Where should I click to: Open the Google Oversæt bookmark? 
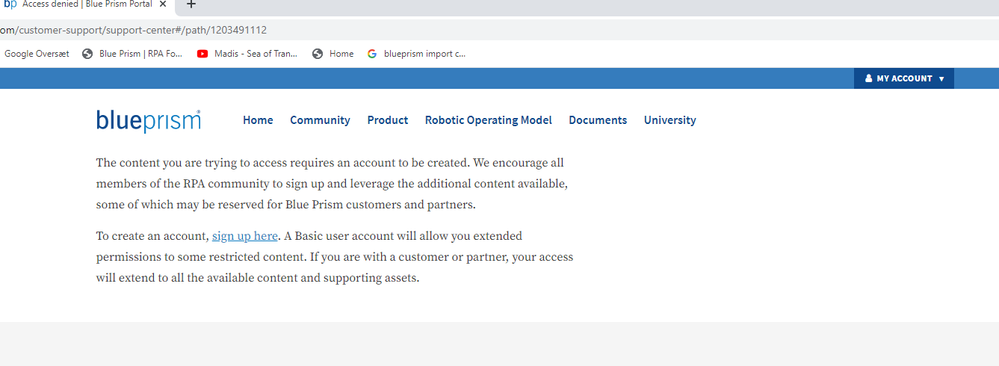37,54
